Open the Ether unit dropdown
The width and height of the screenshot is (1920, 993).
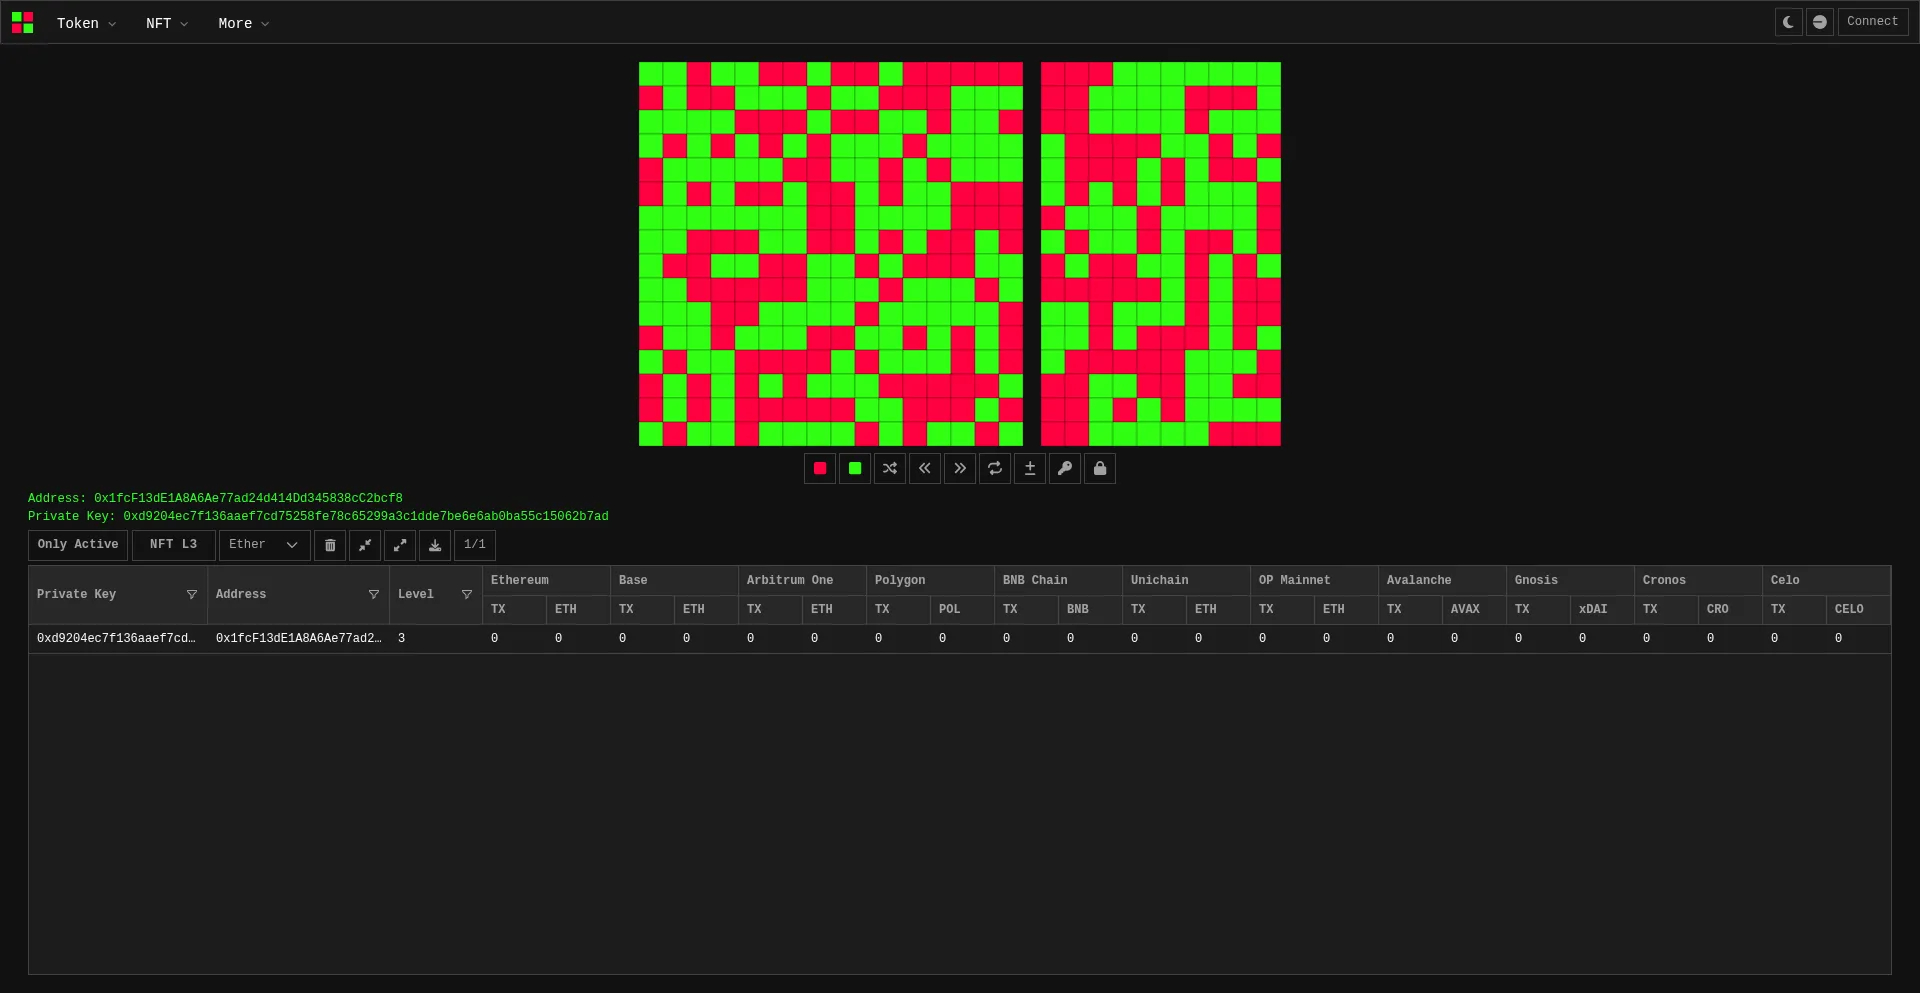click(x=264, y=545)
